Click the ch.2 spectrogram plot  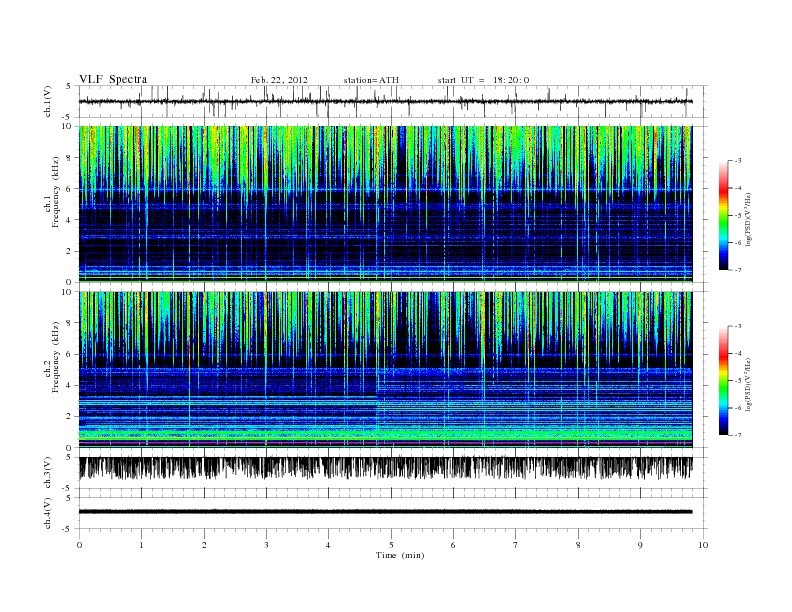[385, 369]
